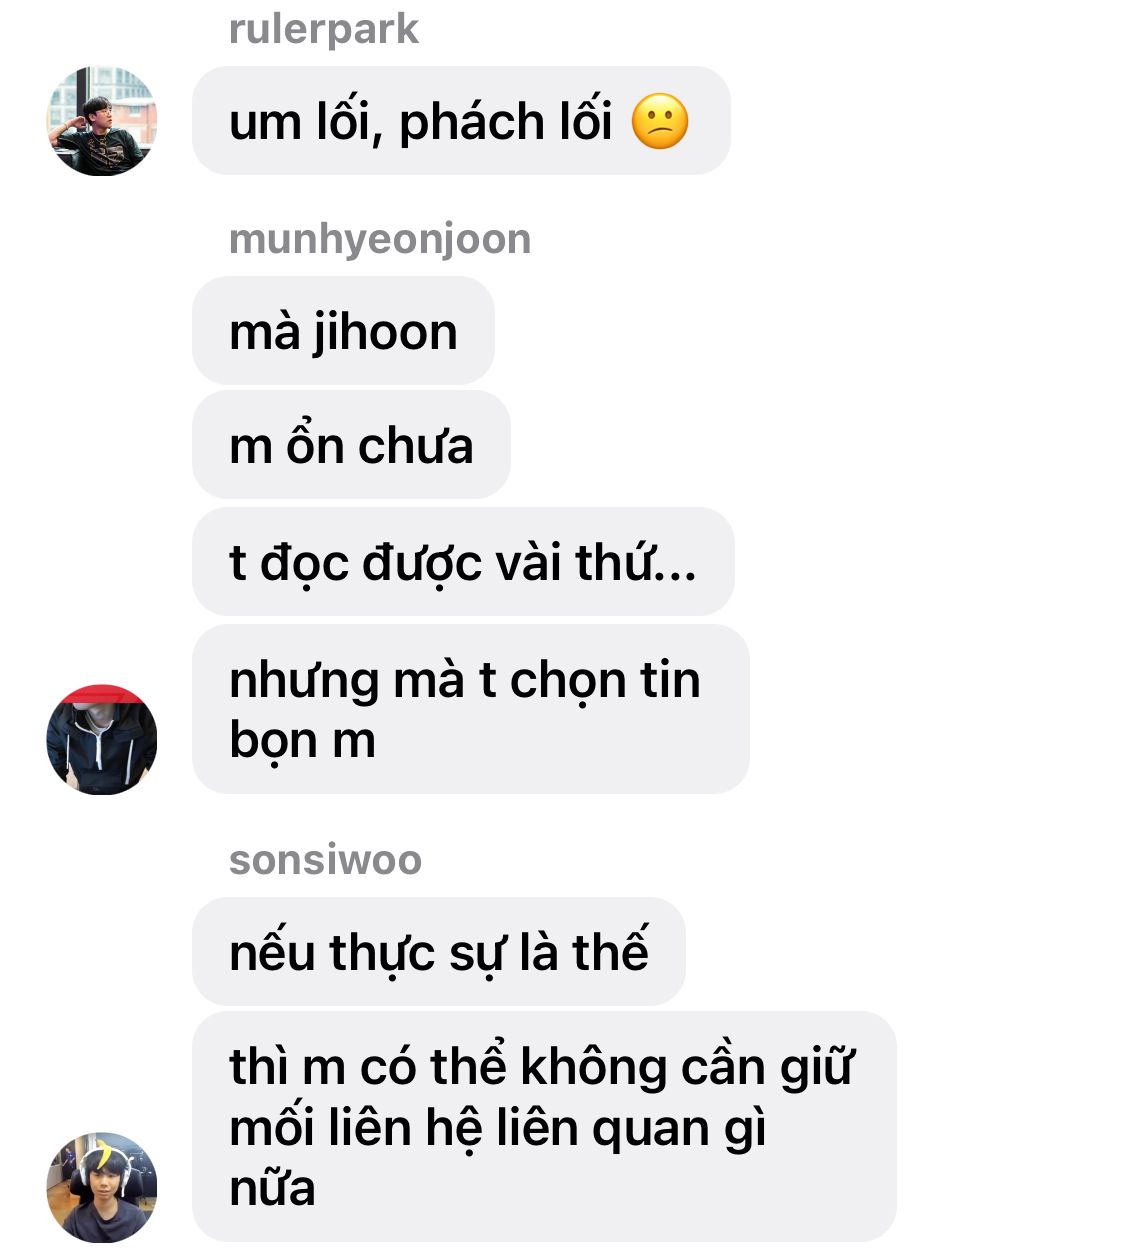Click the 't đọc được vài thứ...' bubble
1125x1254 pixels.
pos(463,562)
